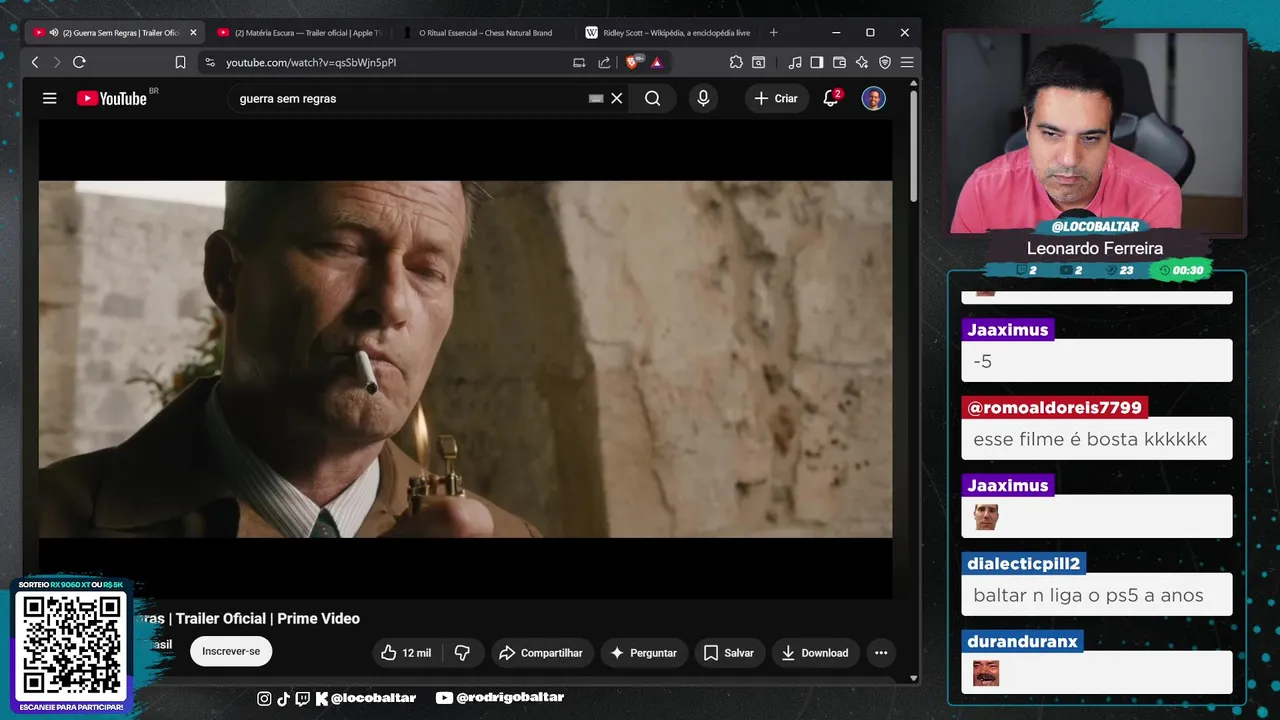1280x720 pixels.
Task: Click the Compartilhar share button
Action: pyautogui.click(x=541, y=653)
